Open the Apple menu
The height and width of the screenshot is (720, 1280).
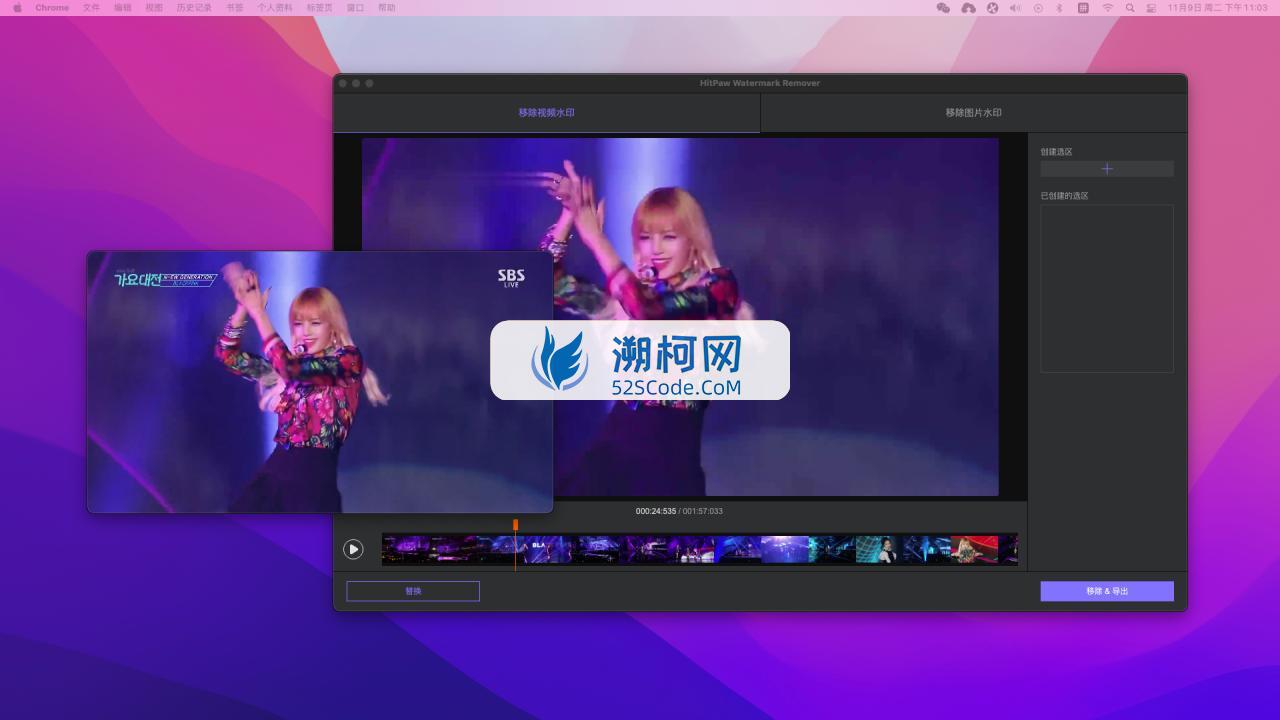(17, 7)
